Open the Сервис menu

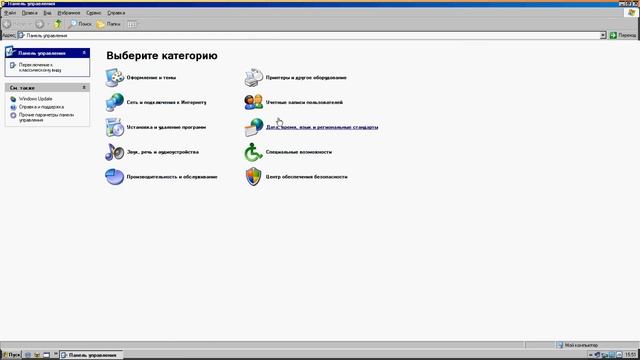click(93, 13)
